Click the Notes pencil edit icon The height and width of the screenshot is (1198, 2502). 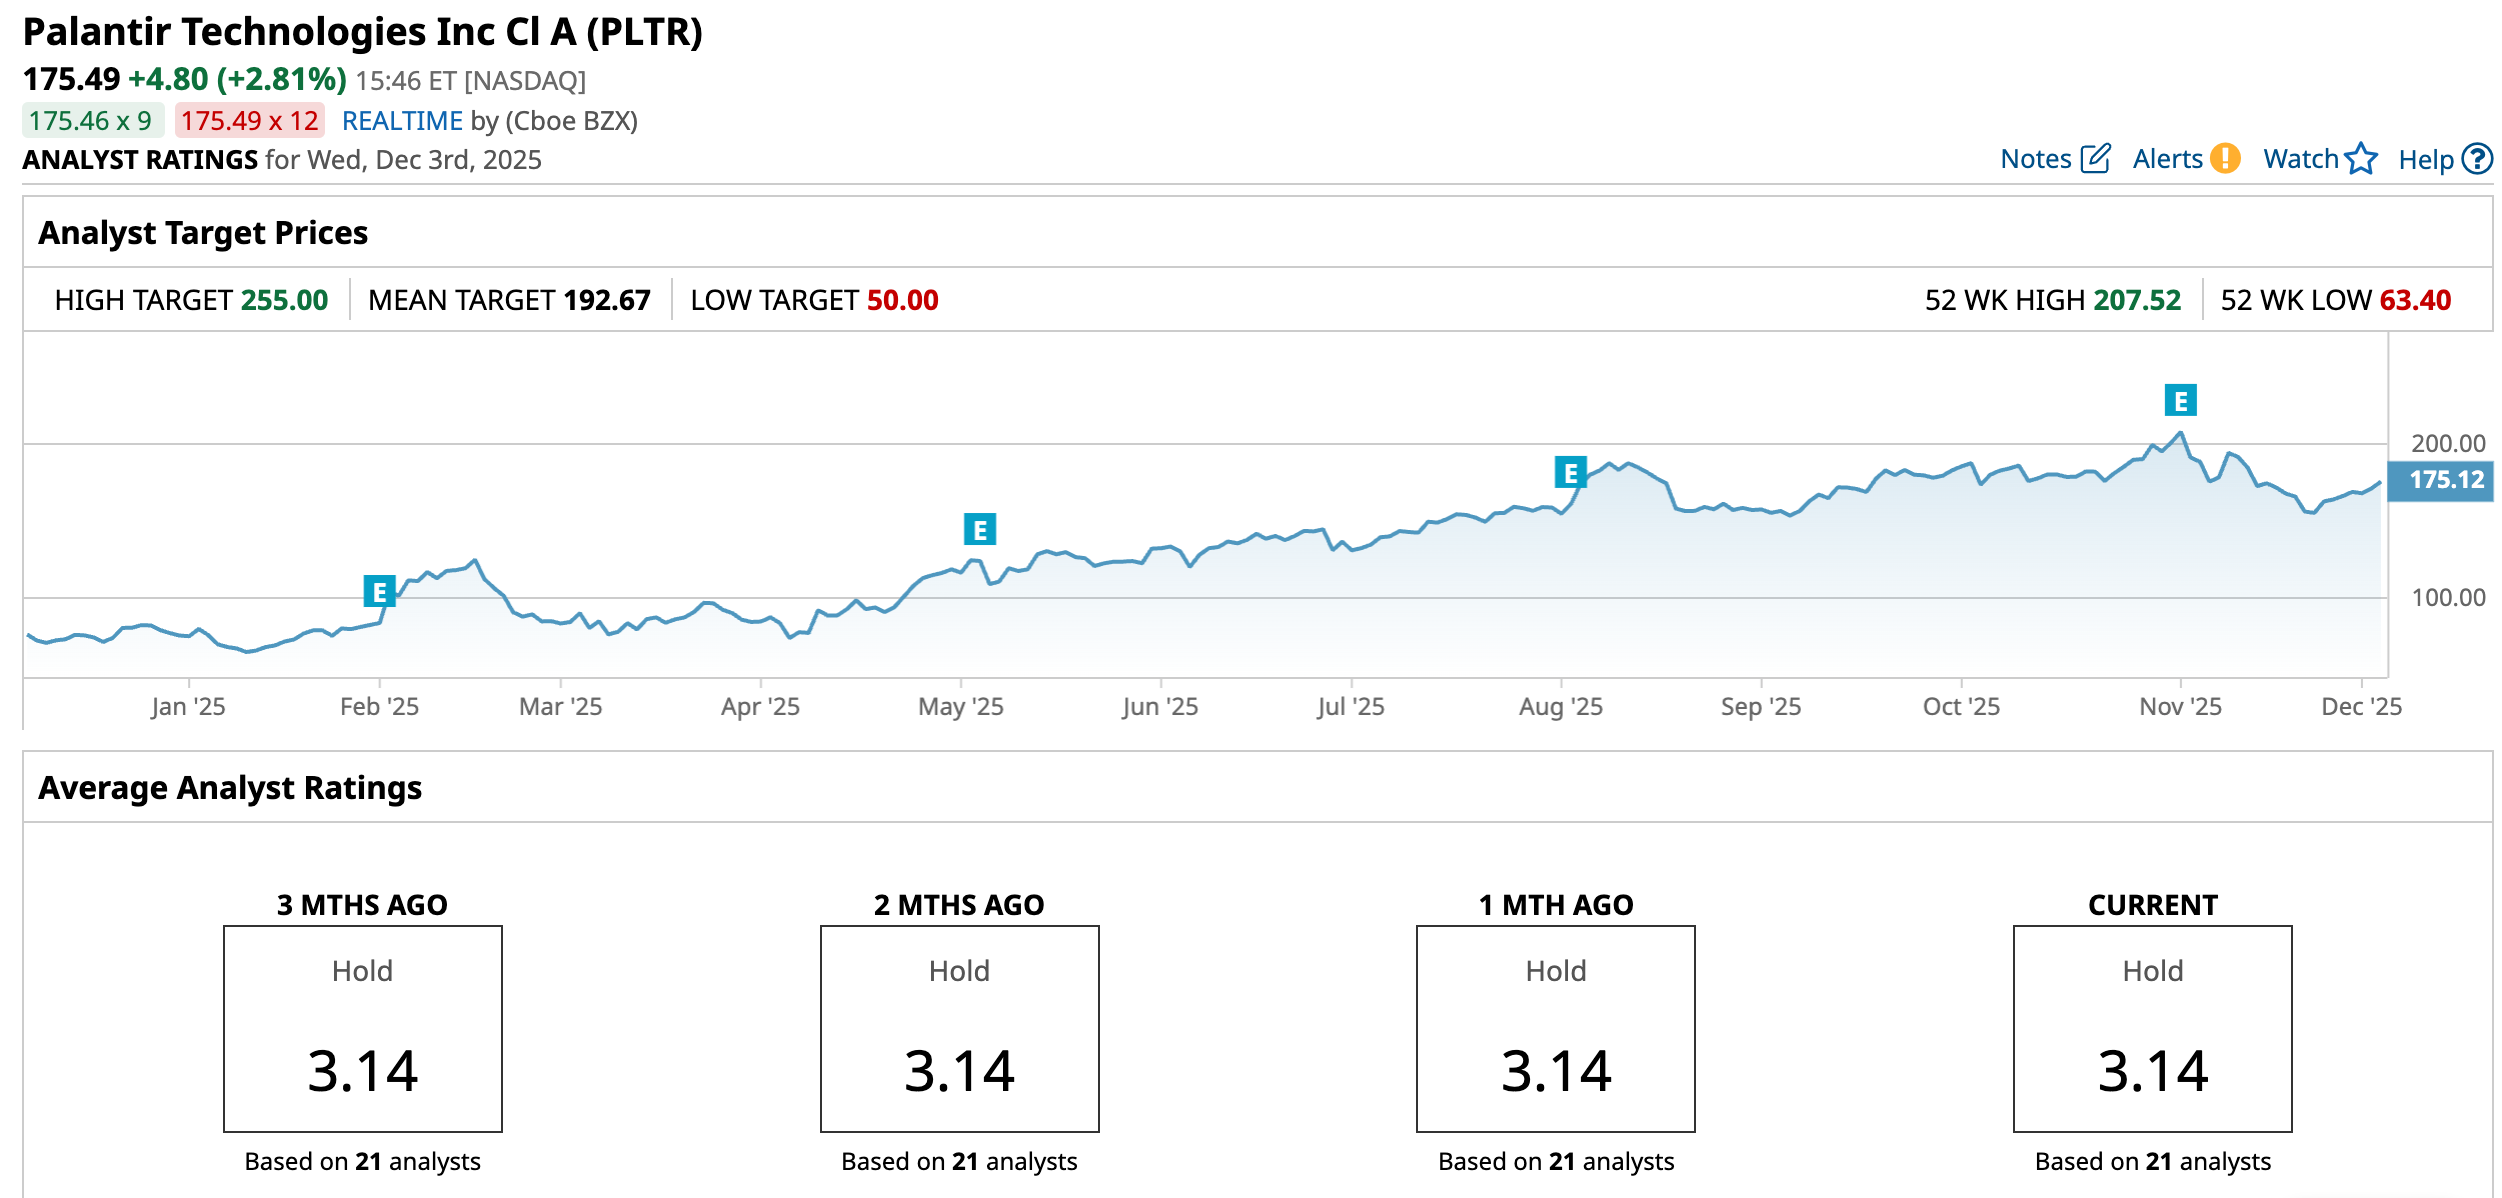[2095, 159]
